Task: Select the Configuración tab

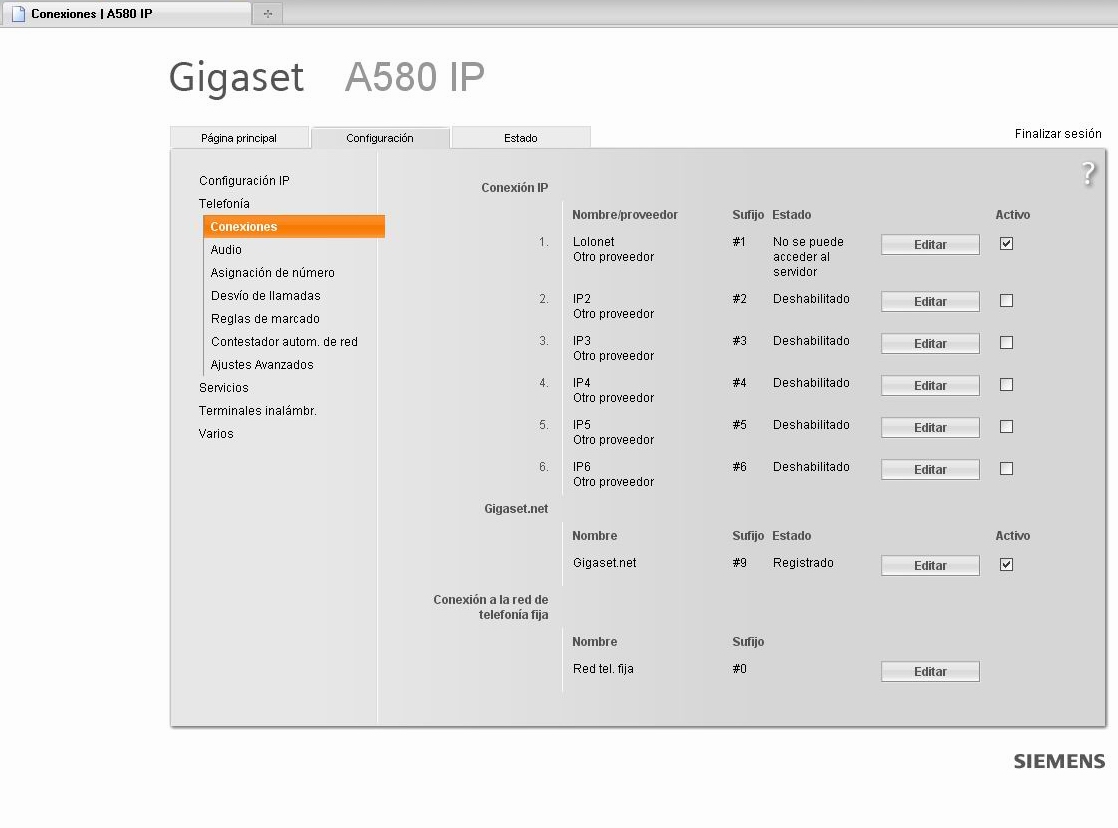Action: [381, 137]
